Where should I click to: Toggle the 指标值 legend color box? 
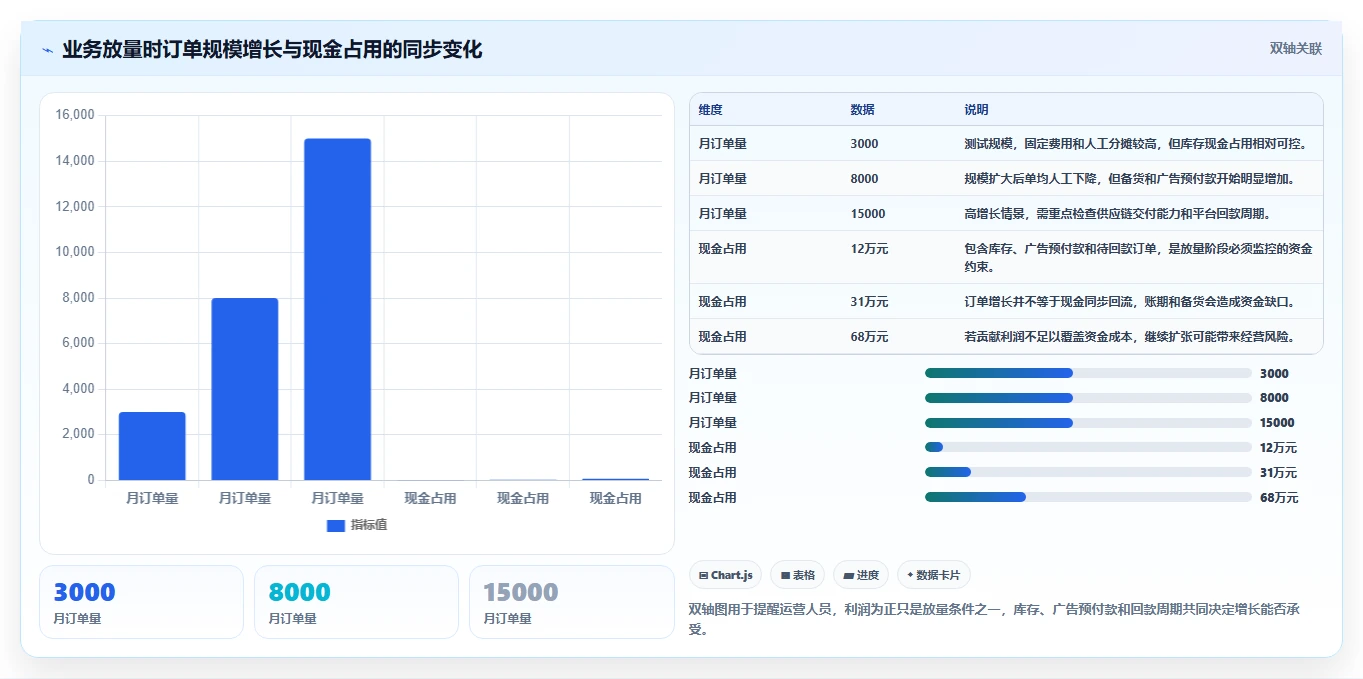(x=336, y=525)
